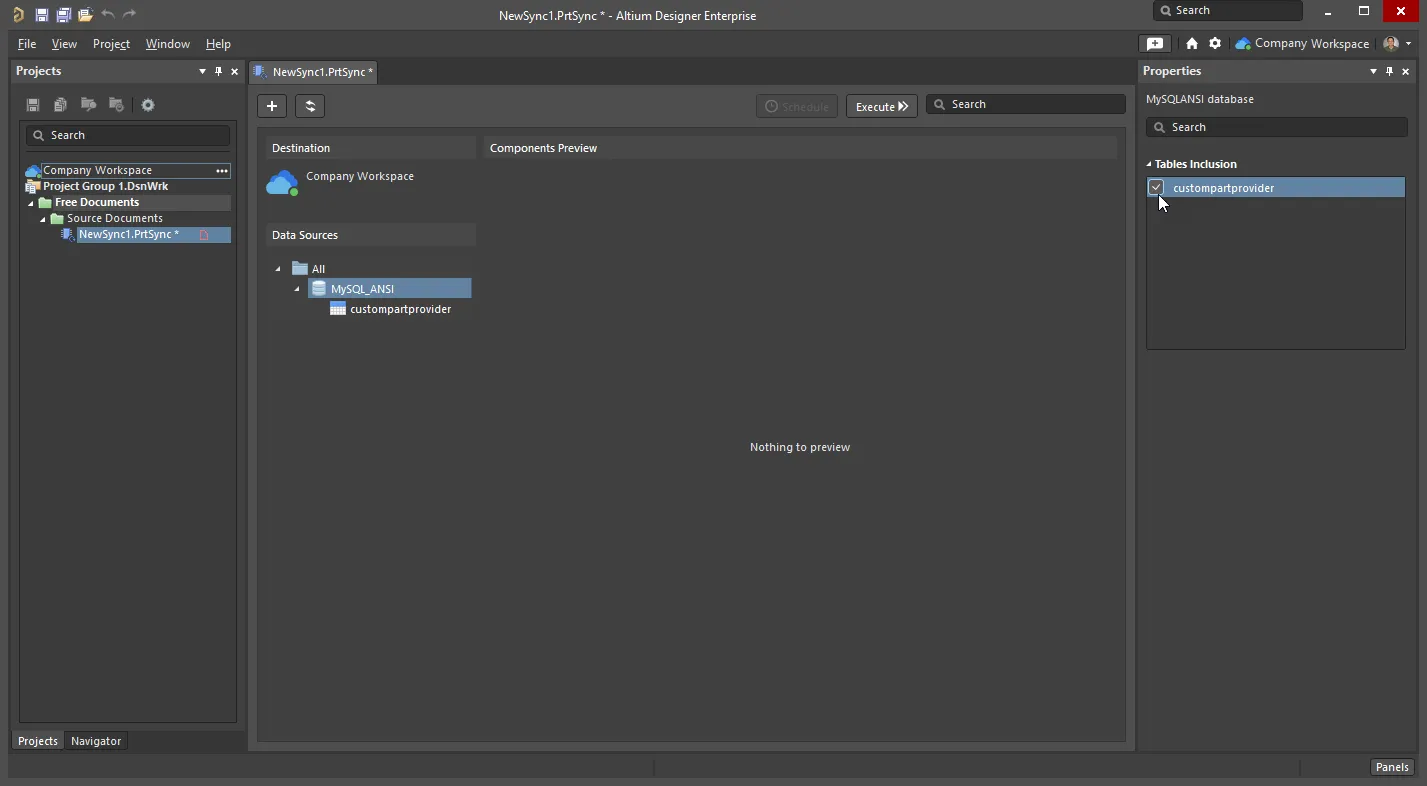Open the Home page icon

coord(1192,43)
